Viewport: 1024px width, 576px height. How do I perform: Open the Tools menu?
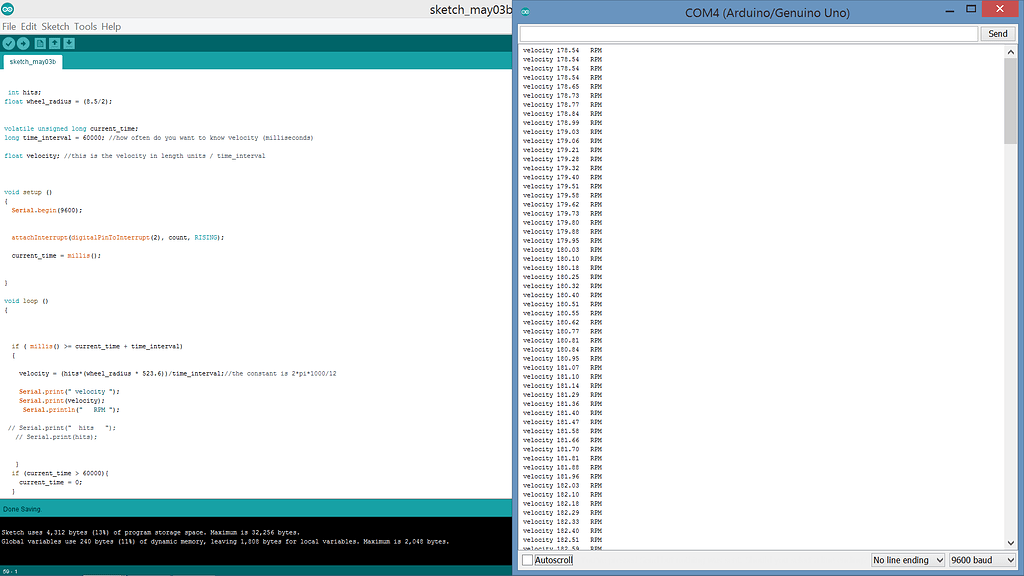[85, 26]
